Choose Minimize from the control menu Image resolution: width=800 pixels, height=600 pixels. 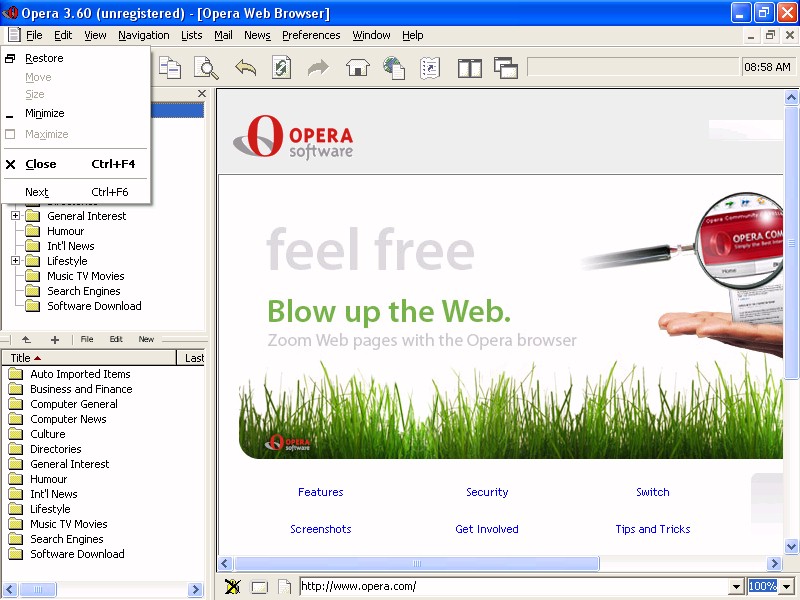pyautogui.click(x=77, y=113)
